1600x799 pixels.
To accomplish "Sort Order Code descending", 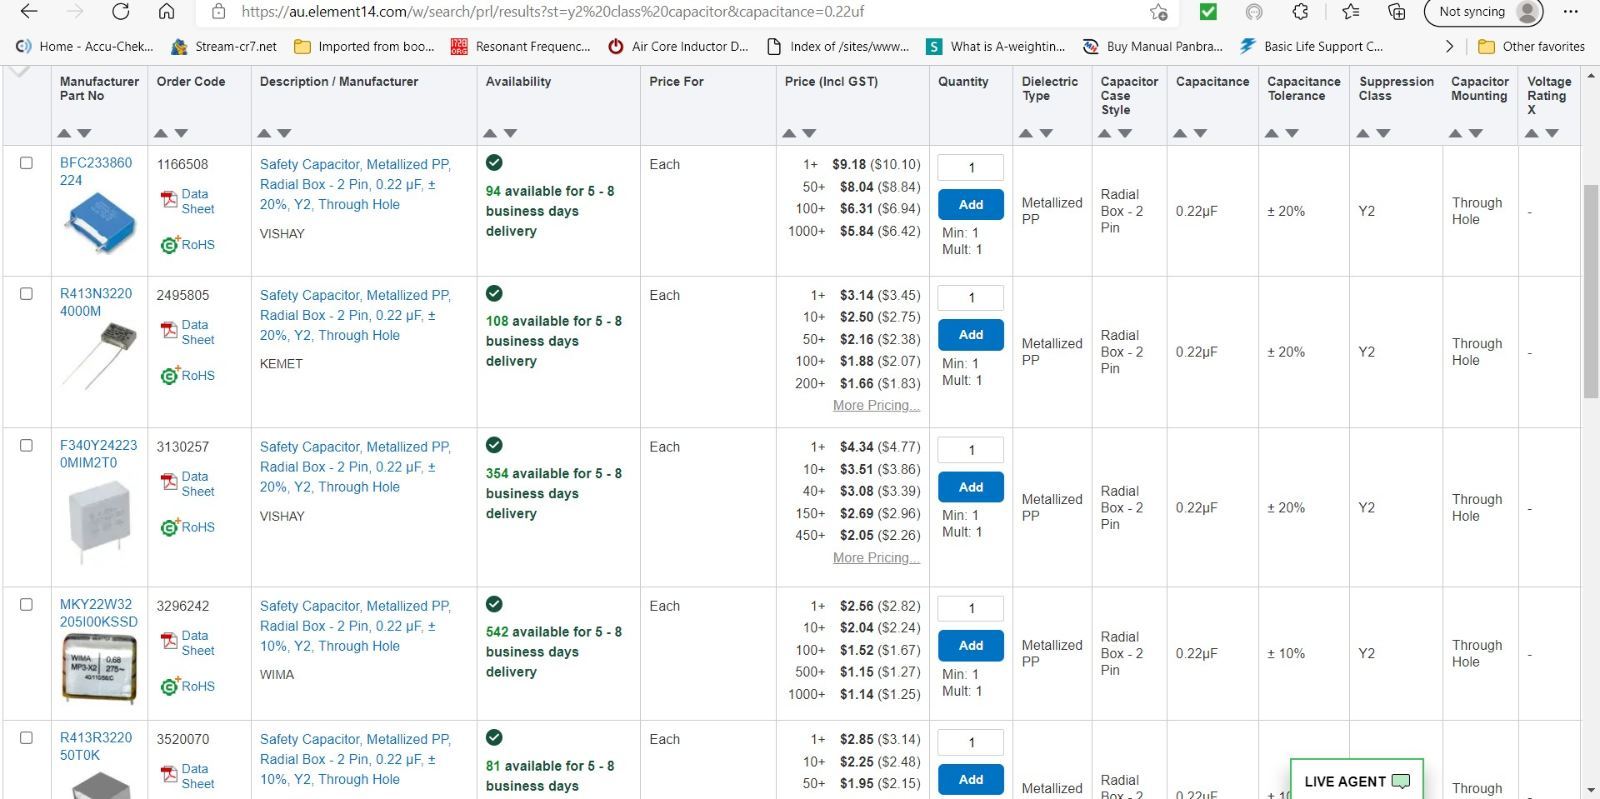I will [x=181, y=133].
